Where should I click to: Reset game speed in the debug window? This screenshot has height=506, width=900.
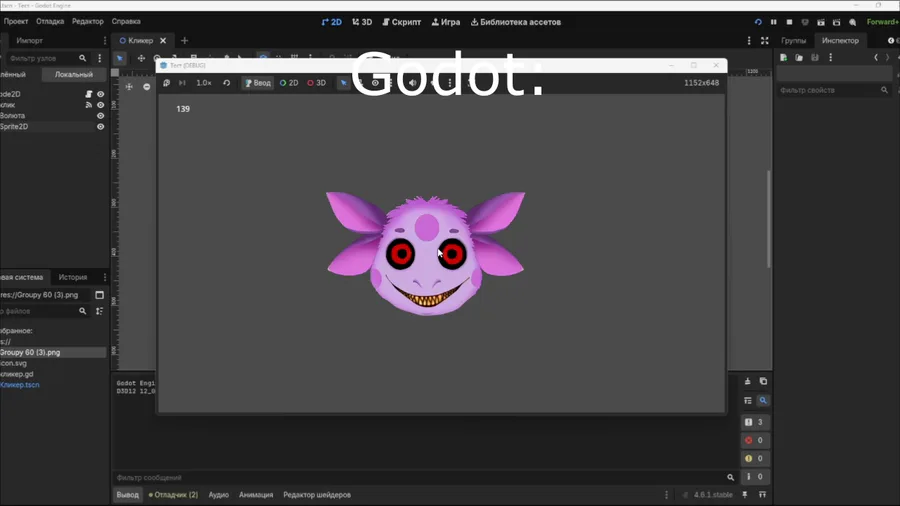point(227,83)
